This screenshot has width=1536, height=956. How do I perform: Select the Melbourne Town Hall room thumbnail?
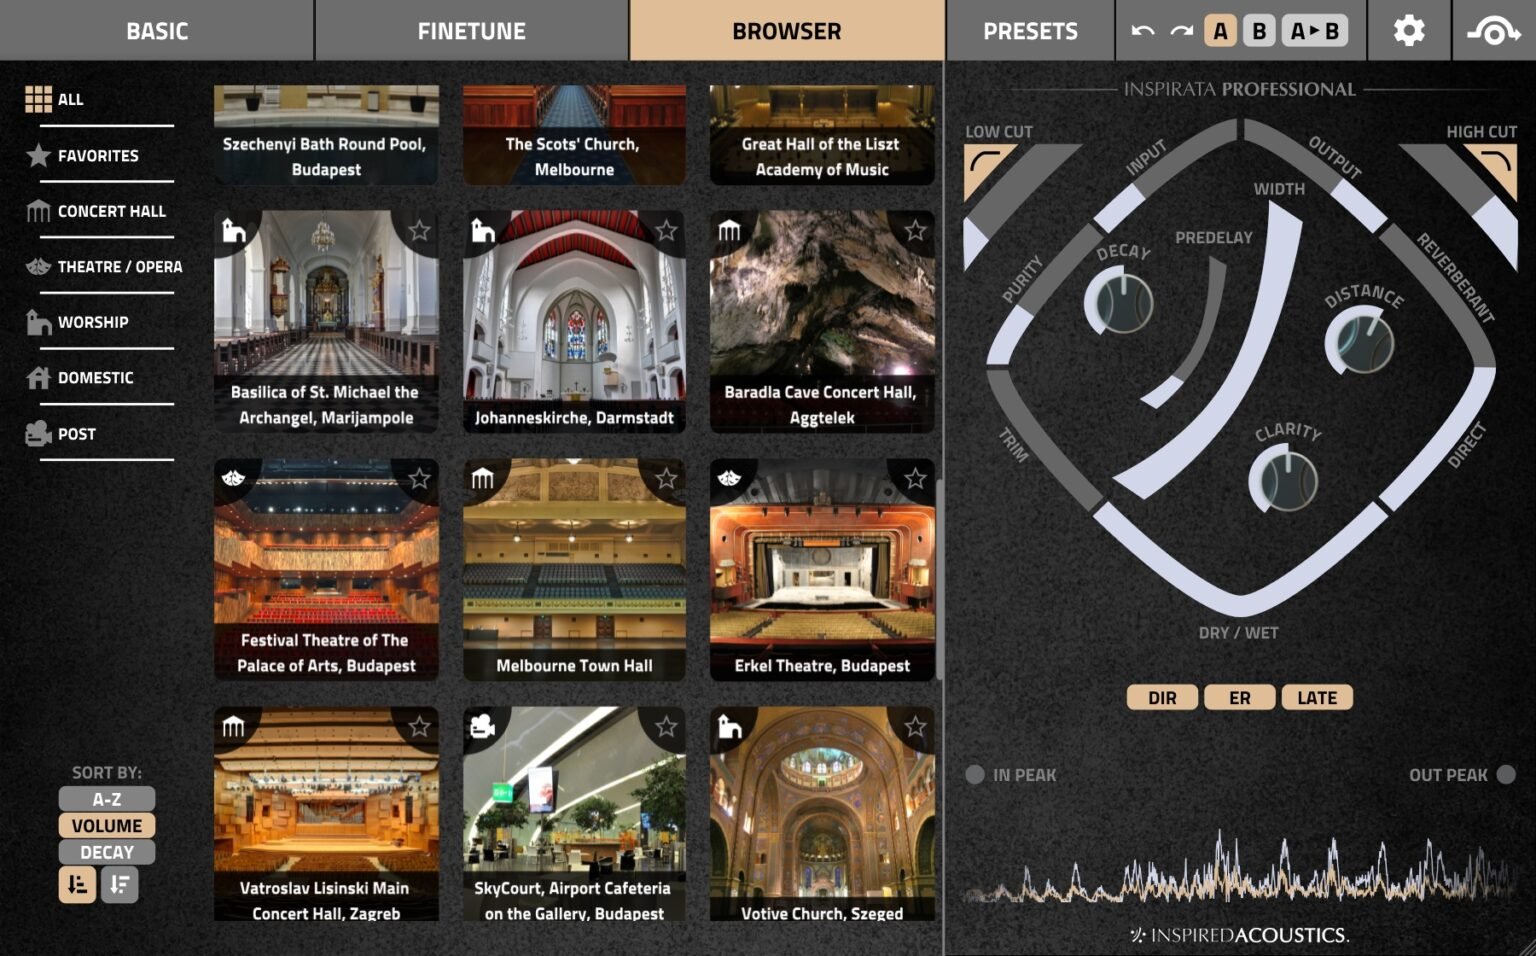(574, 569)
